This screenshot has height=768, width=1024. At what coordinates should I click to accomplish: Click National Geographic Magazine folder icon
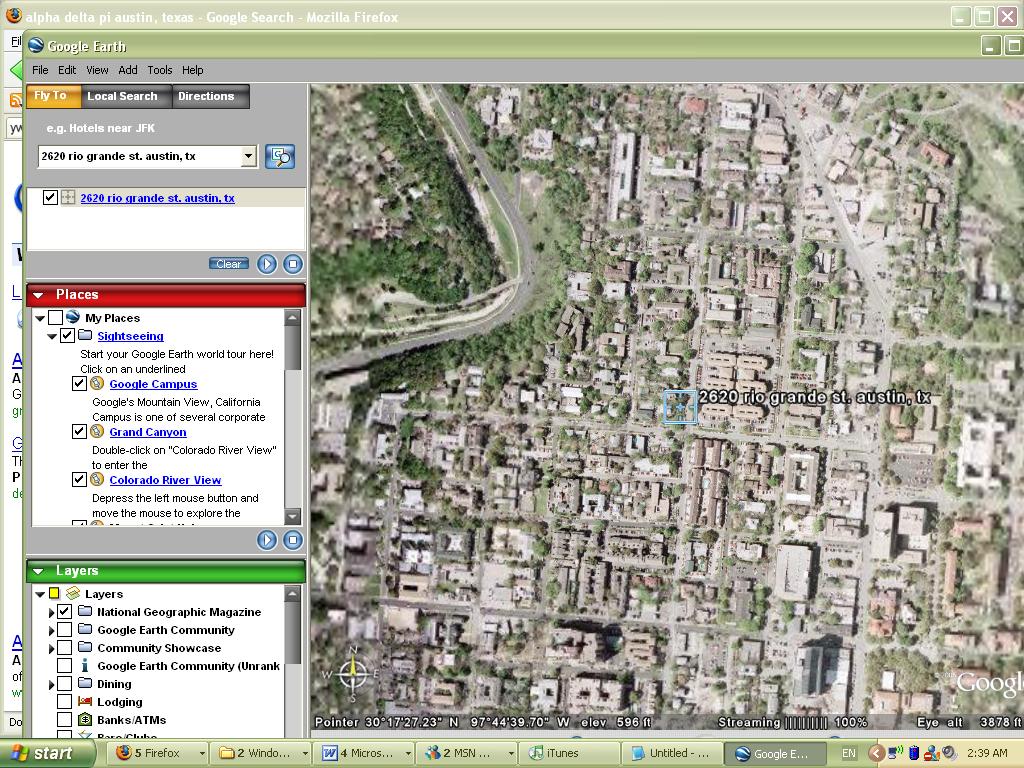coord(85,611)
